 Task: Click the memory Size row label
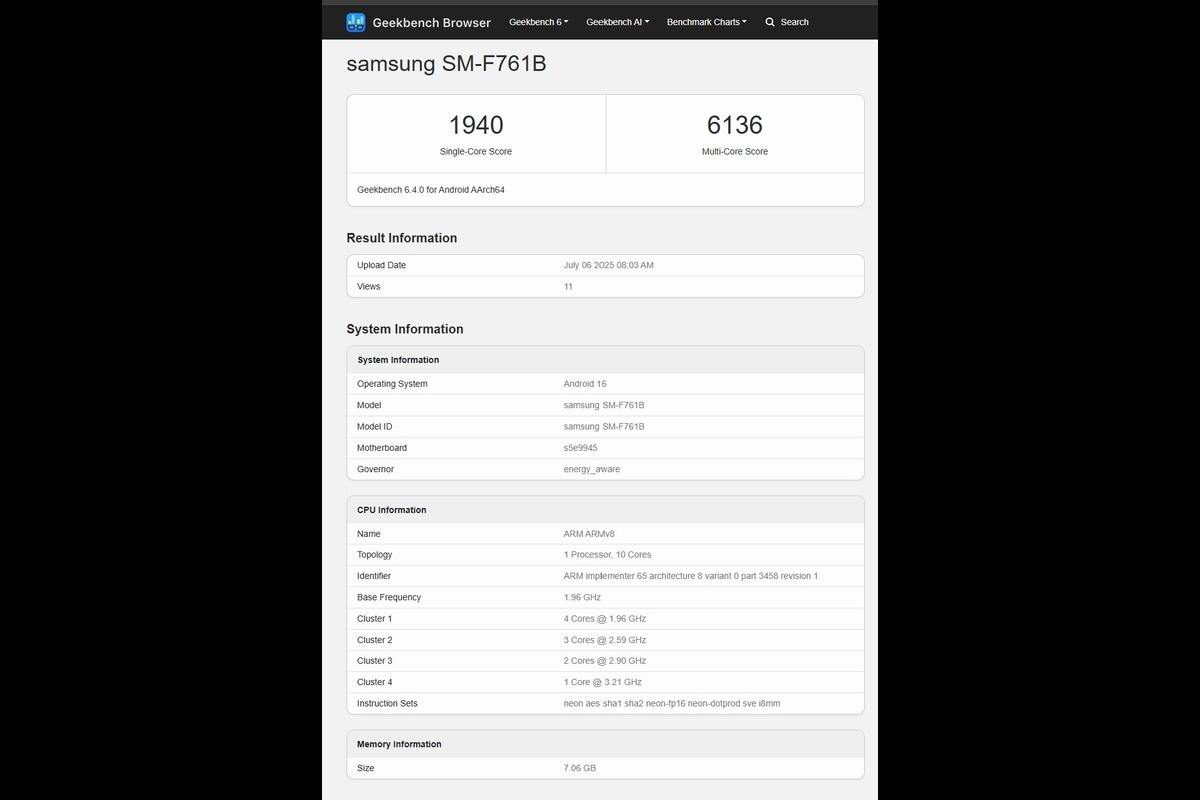click(x=366, y=768)
